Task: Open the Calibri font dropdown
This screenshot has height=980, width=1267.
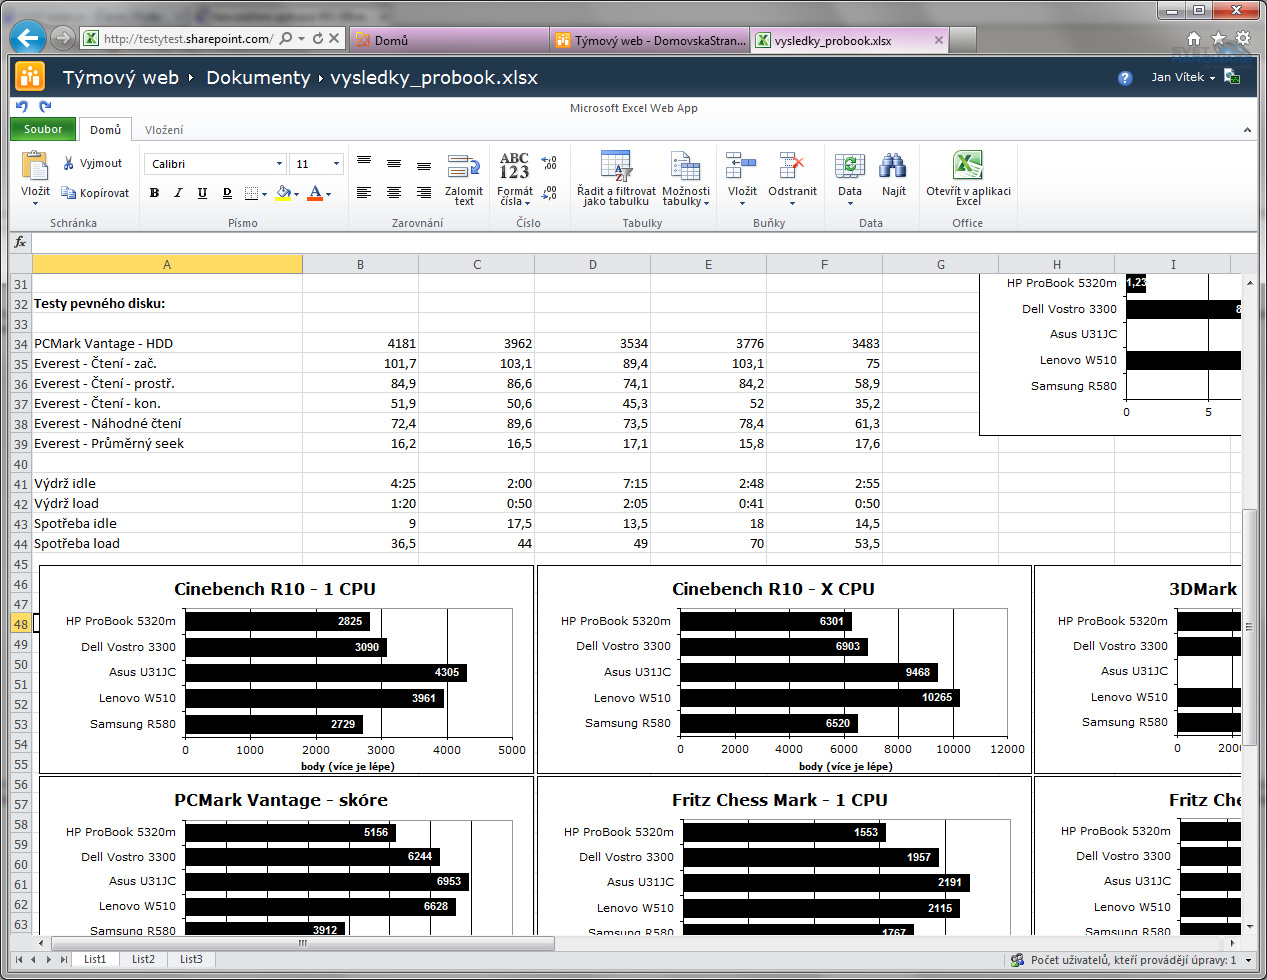Action: point(277,162)
